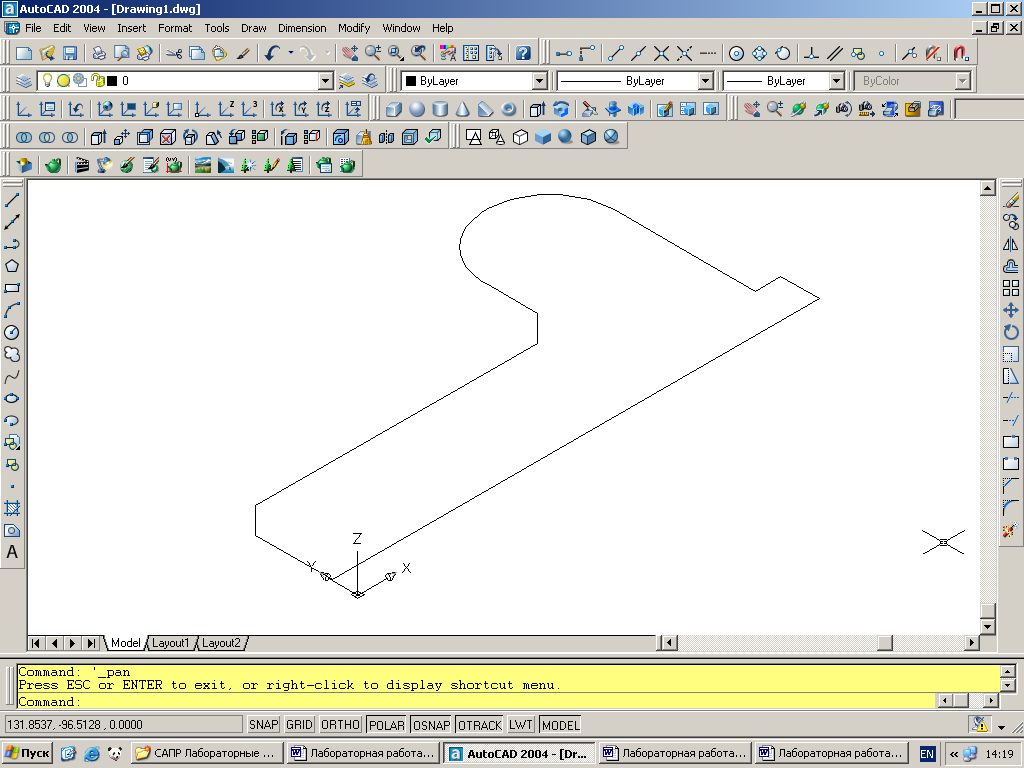Click the coordinates display 131.8537

[123, 725]
